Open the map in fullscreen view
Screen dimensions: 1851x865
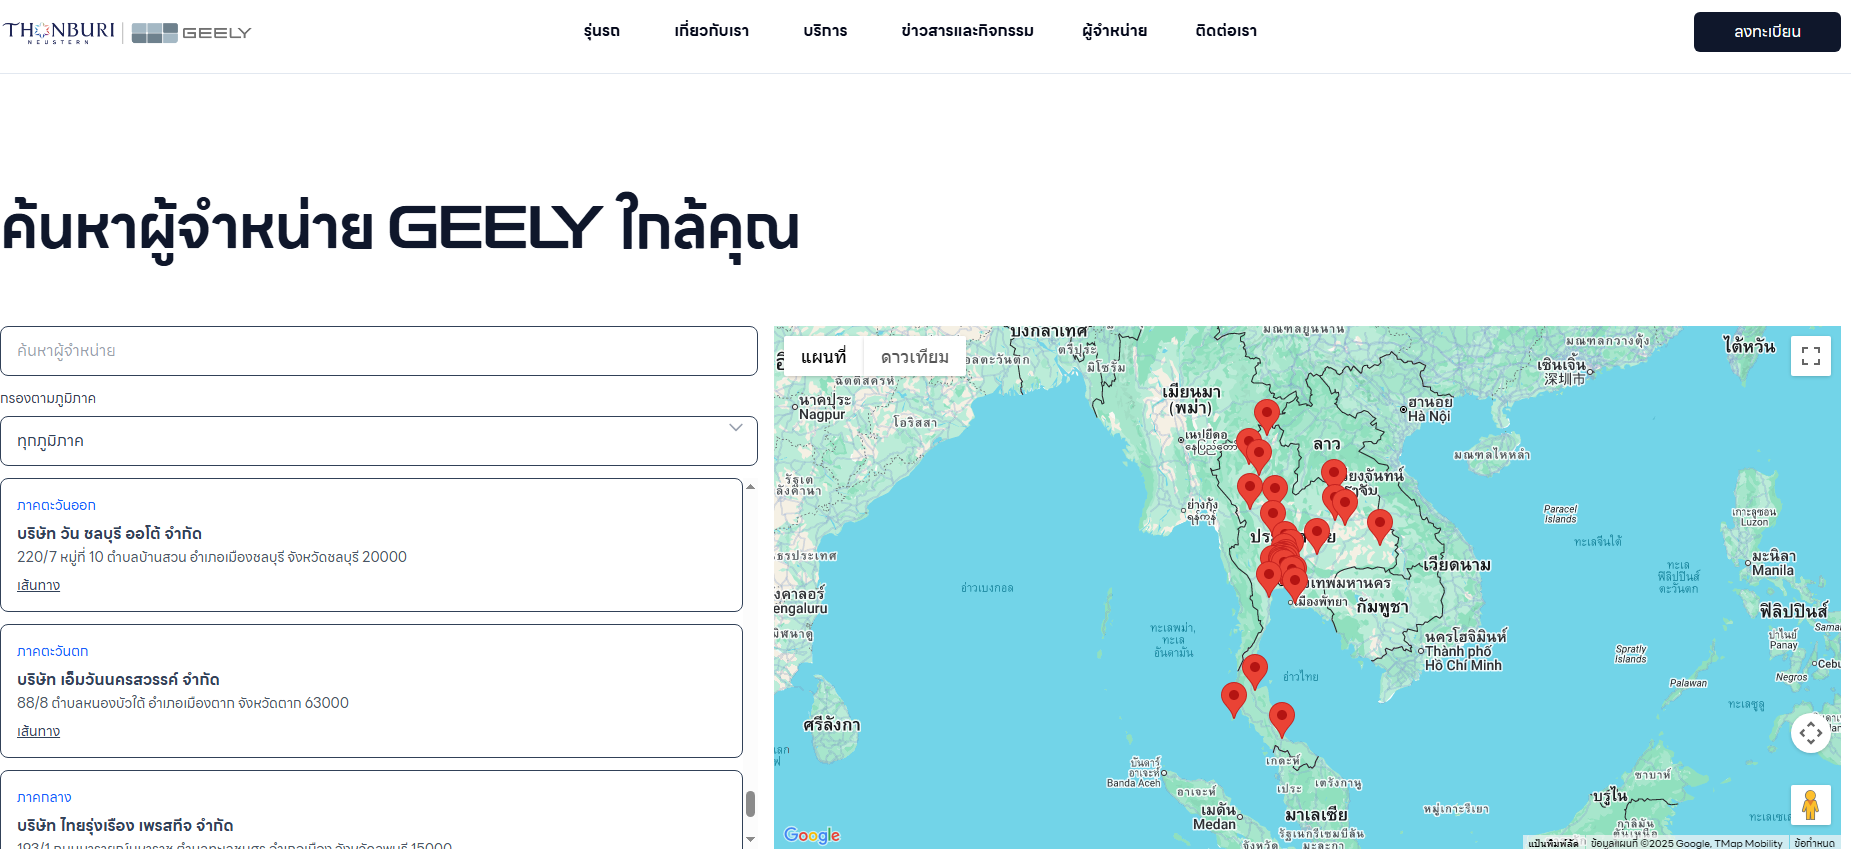(1810, 356)
